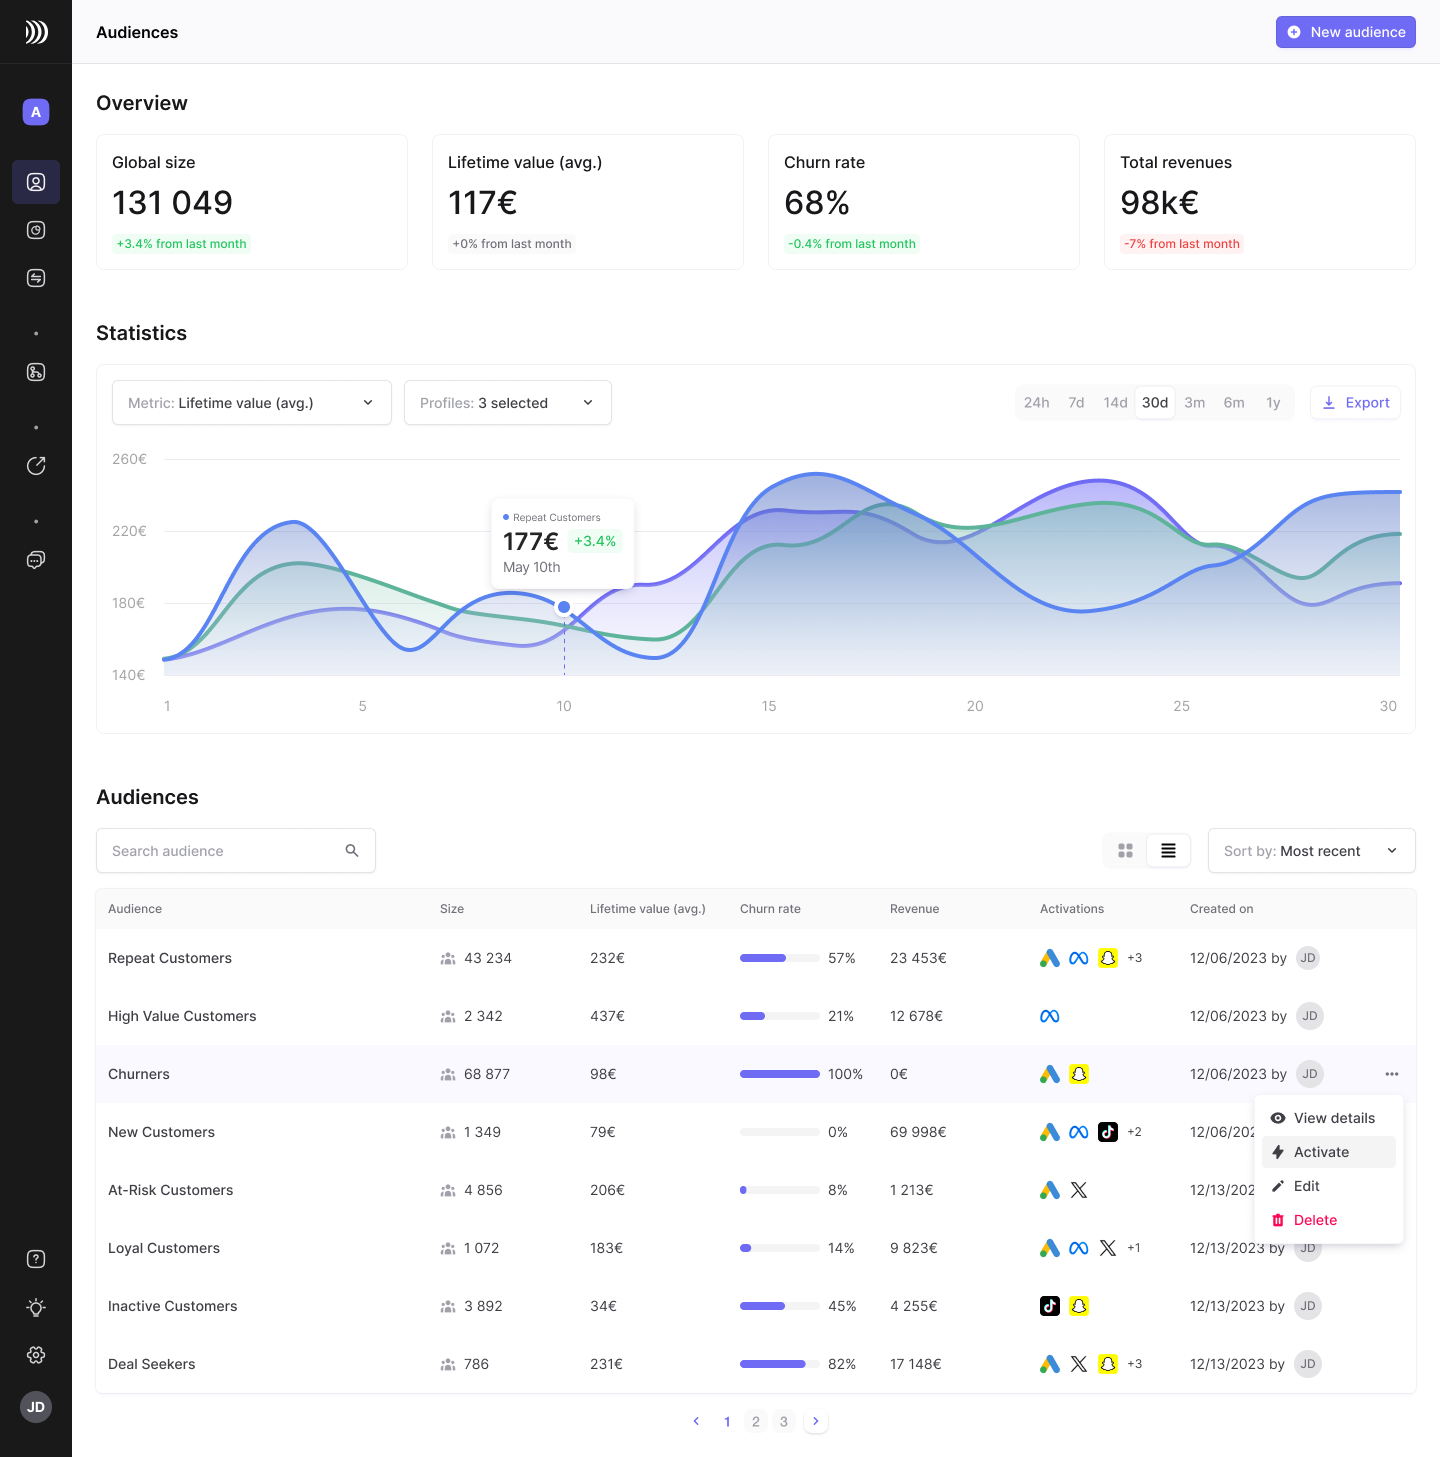
Task: Open Sort by Most recent dropdown
Action: pyautogui.click(x=1311, y=851)
